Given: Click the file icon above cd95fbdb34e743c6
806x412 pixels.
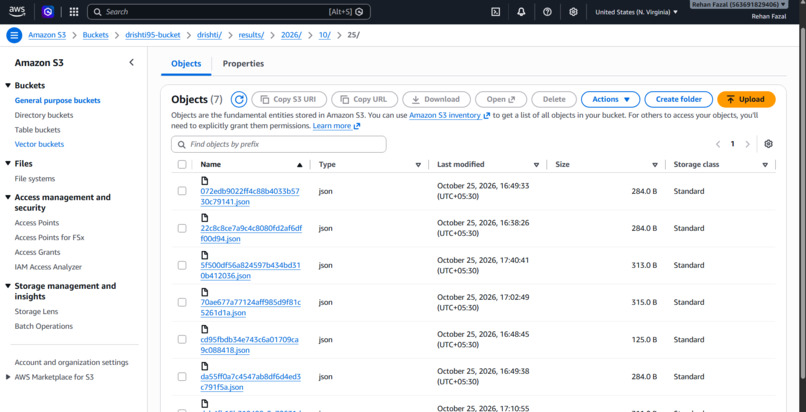Looking at the screenshot, I should coord(205,329).
